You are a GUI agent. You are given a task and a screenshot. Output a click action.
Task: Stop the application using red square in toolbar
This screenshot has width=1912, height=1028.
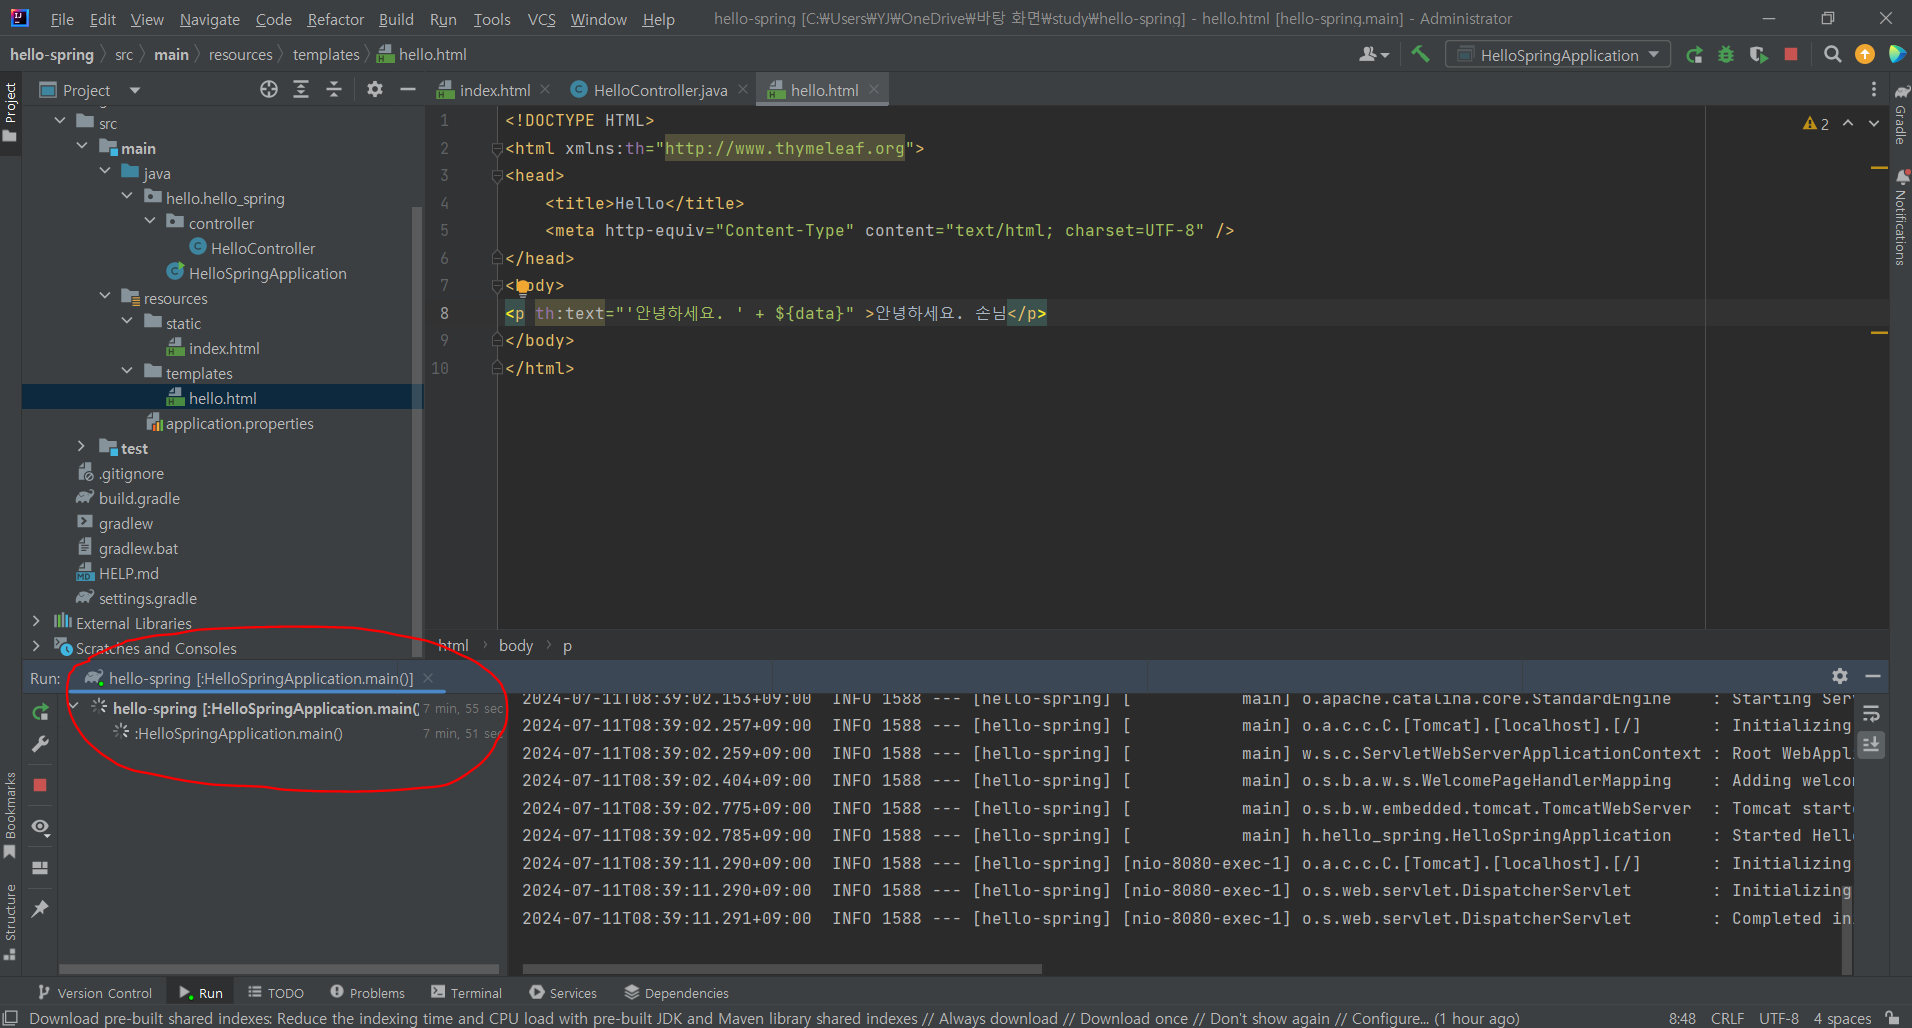[1791, 55]
